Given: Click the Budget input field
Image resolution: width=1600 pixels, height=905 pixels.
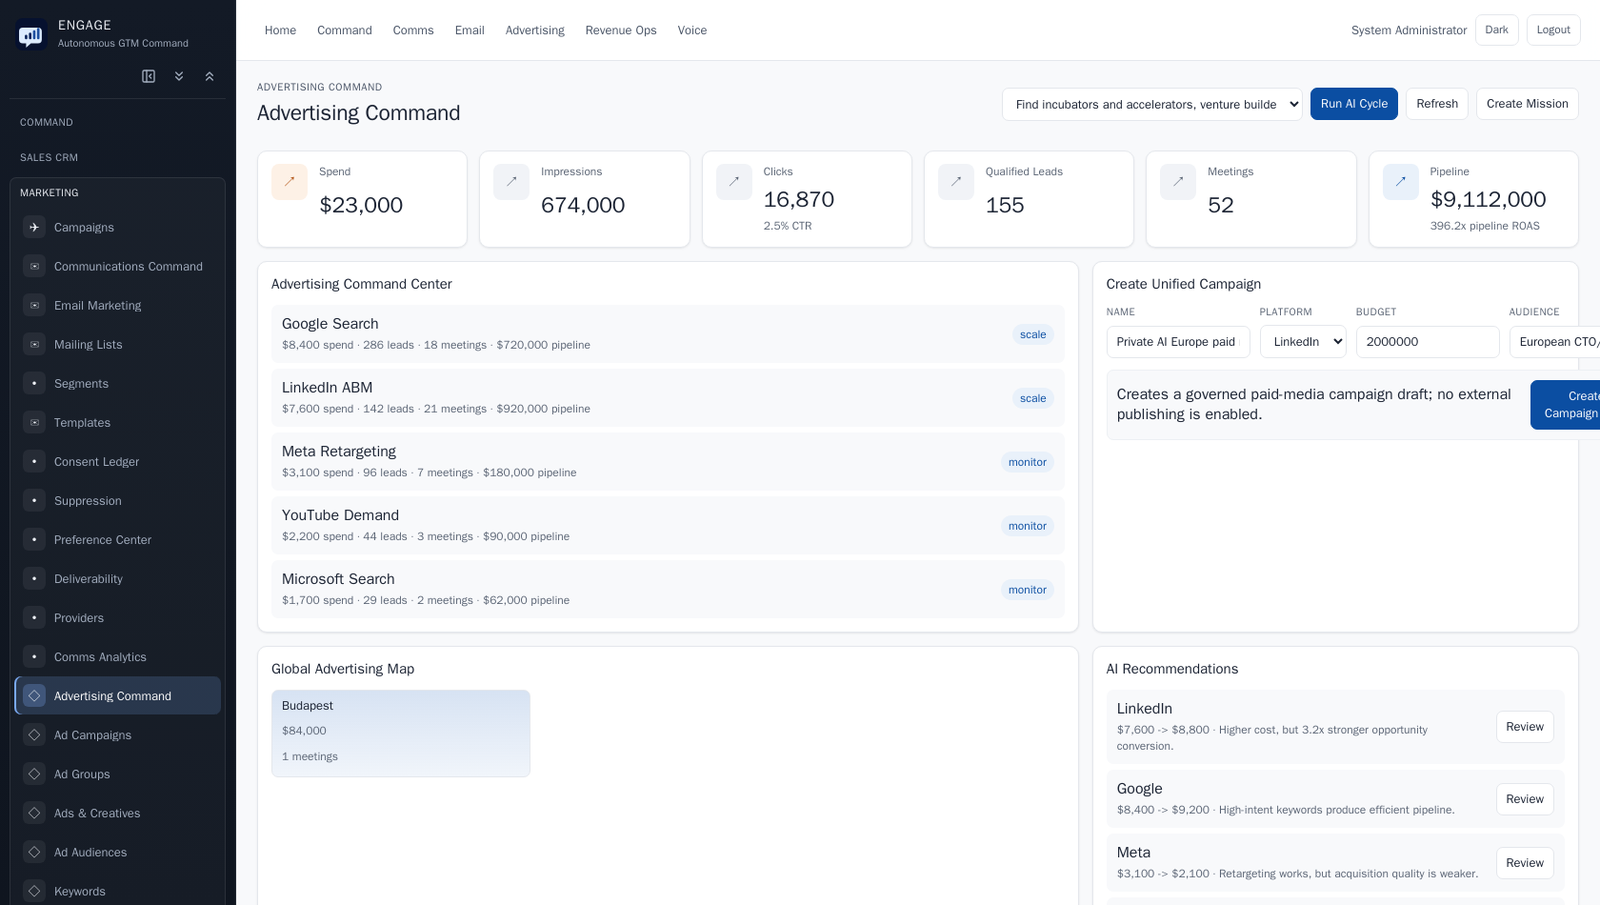Looking at the screenshot, I should point(1427,342).
